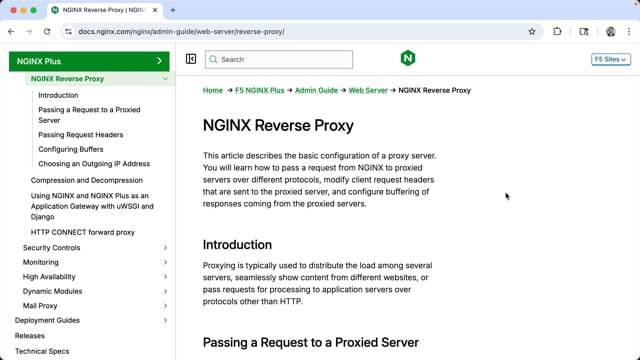
Task: Expand the High Availability section
Action: click(165, 277)
